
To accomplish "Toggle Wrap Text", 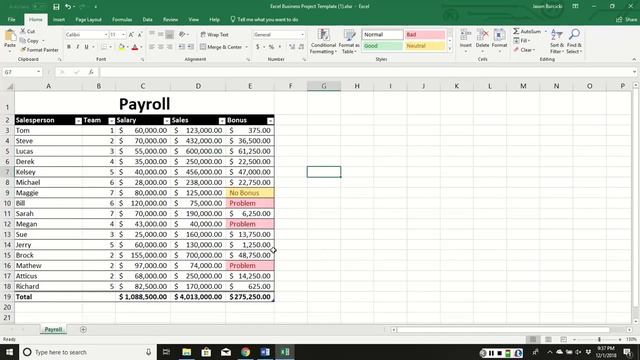I will [x=215, y=35].
